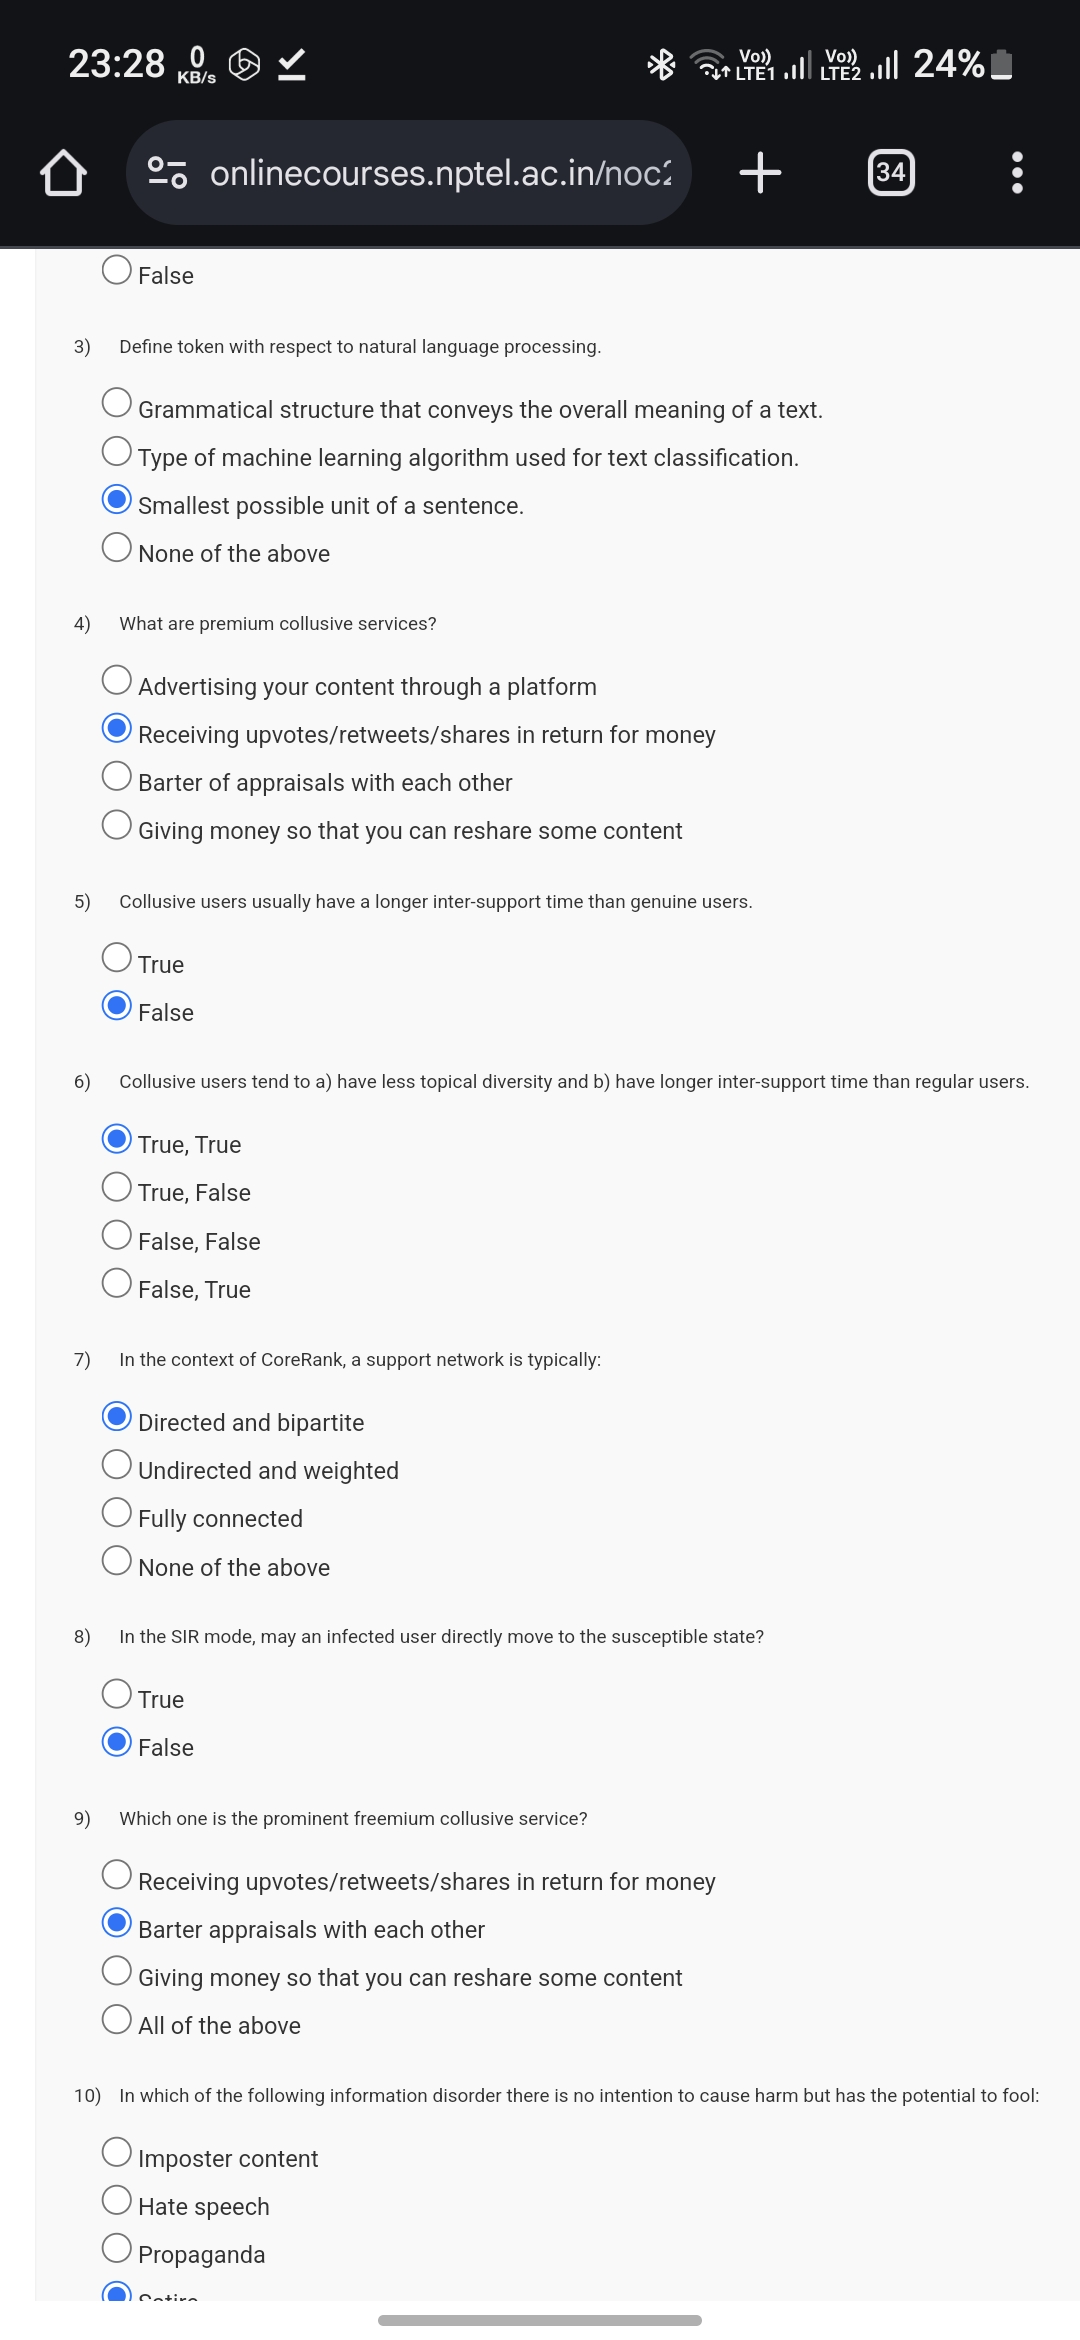1080x2340 pixels.
Task: Tap the Wi-Fi status icon
Action: [x=710, y=65]
